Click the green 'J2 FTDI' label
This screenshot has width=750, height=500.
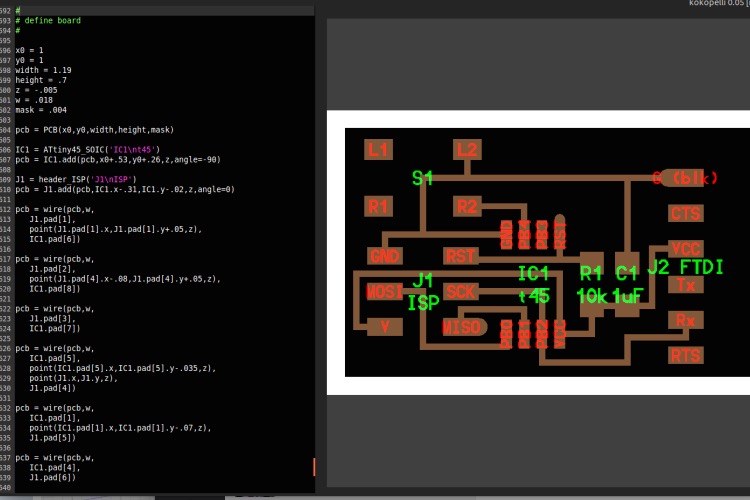tap(685, 267)
